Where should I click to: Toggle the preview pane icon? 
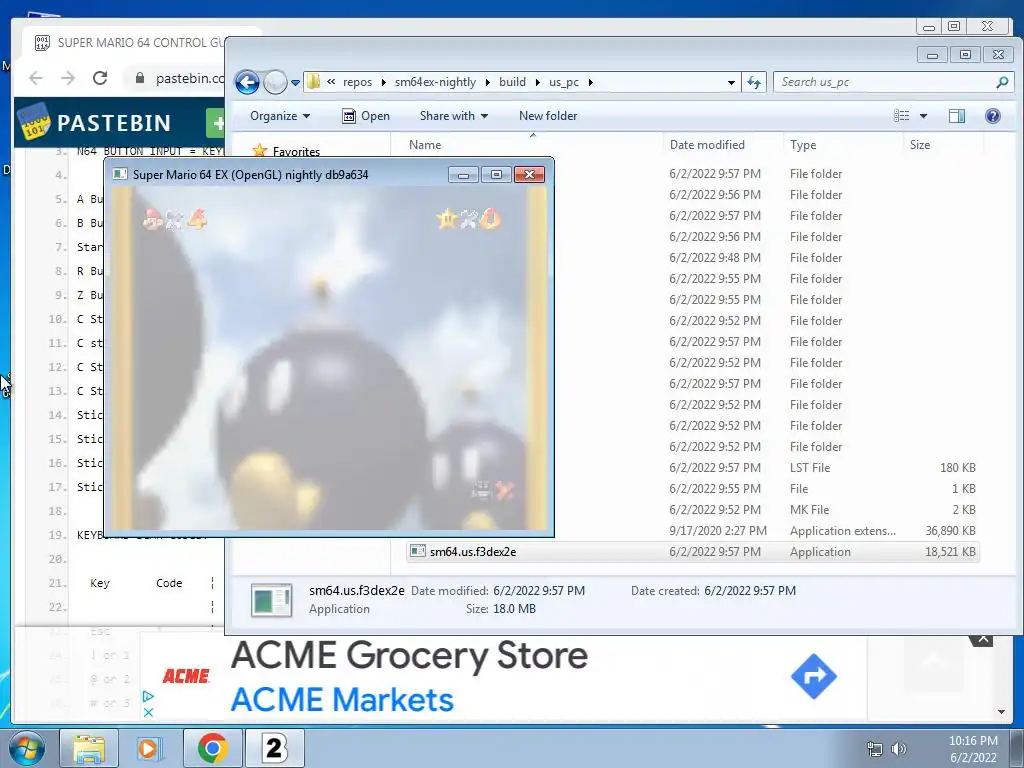point(957,116)
